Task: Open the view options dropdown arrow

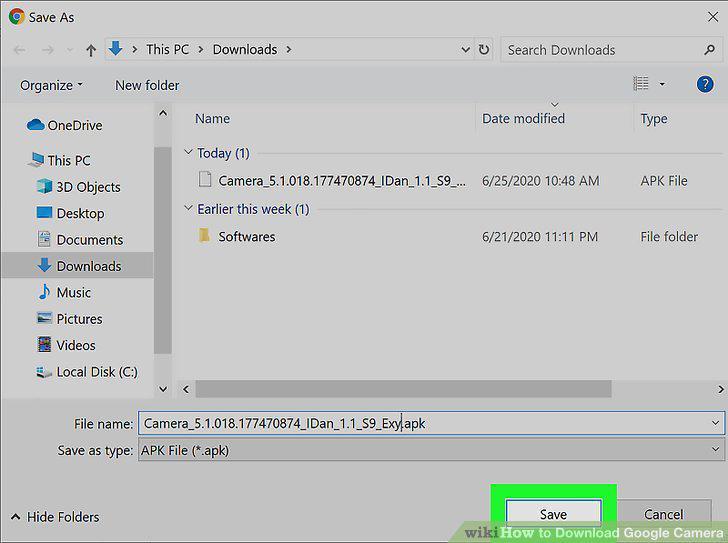Action: pyautogui.click(x=662, y=84)
